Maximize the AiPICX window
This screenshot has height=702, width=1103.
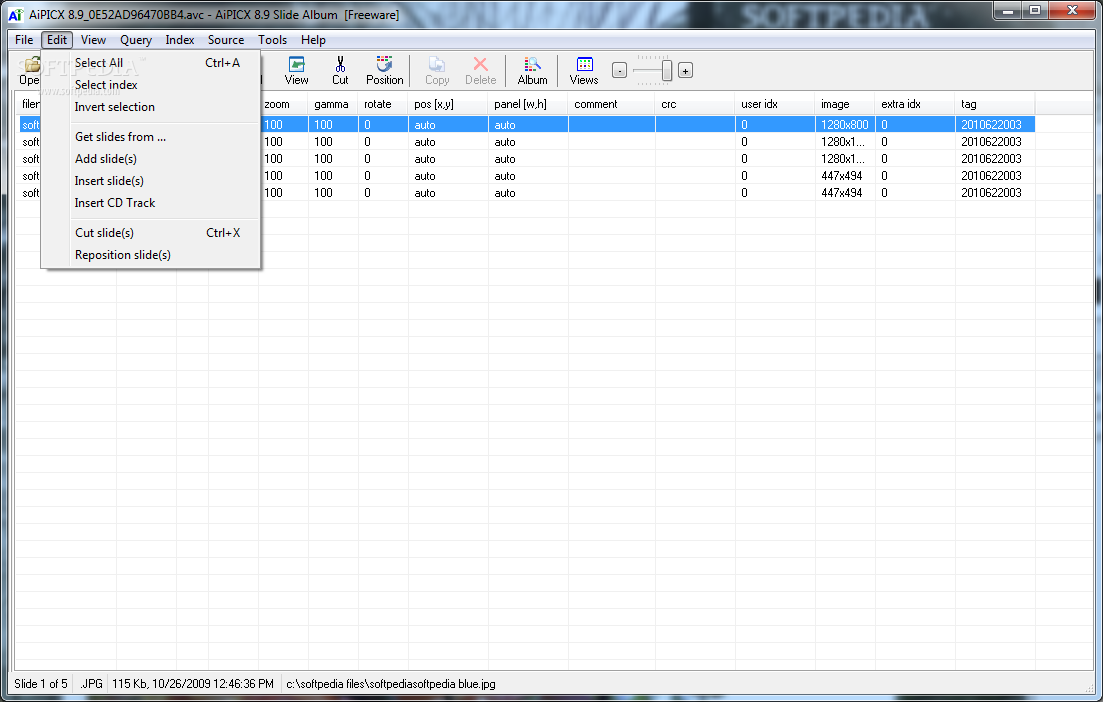[1035, 11]
